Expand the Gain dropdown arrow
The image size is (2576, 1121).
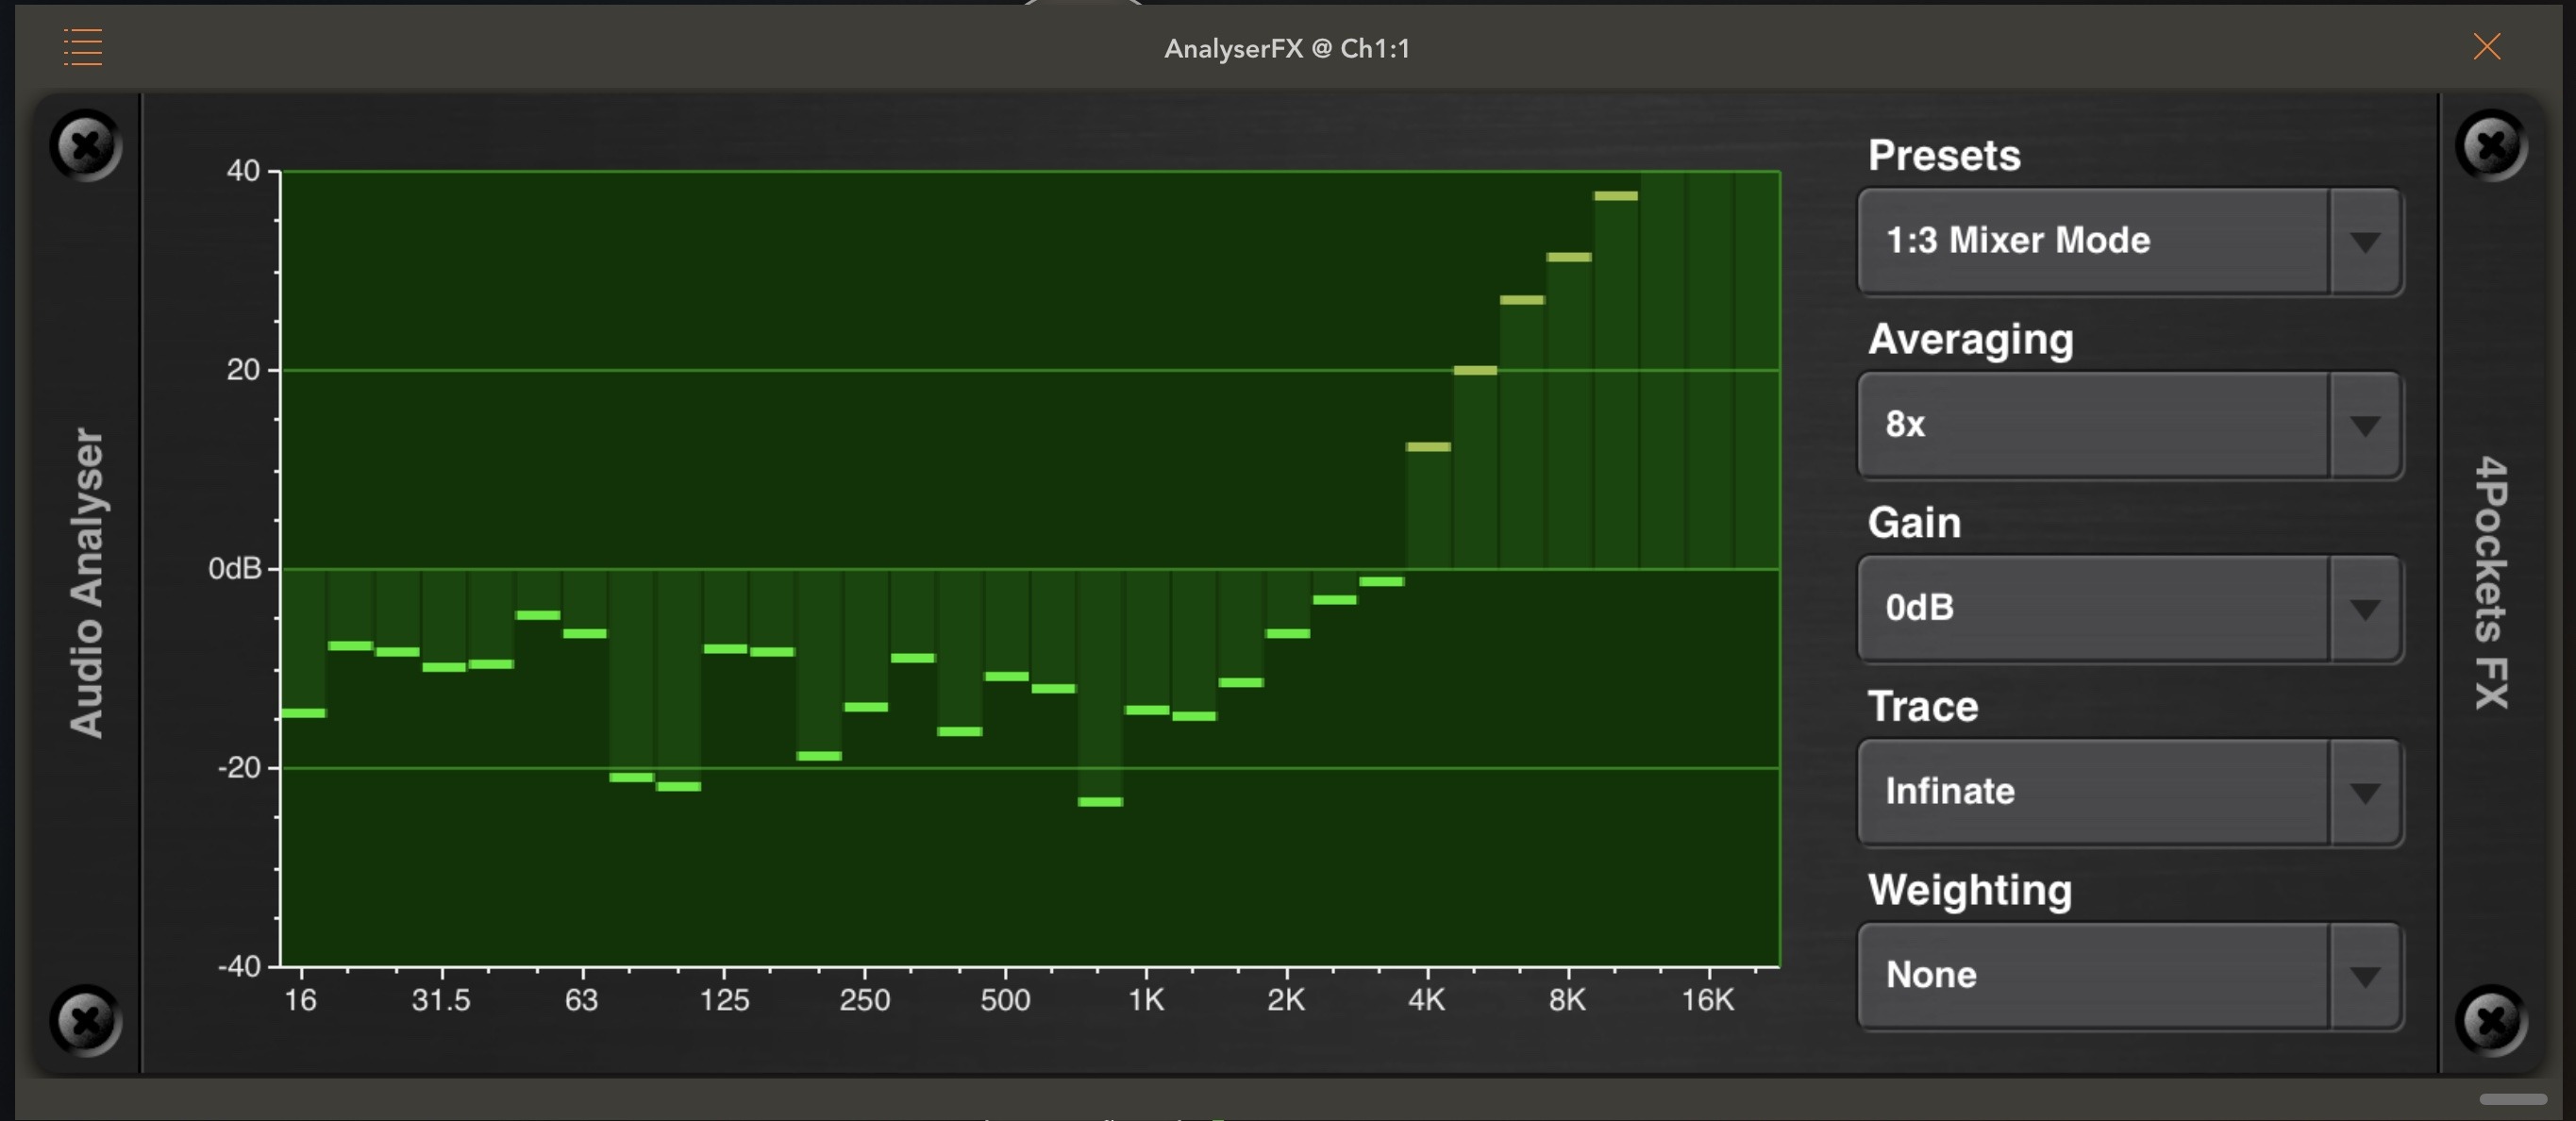[2364, 609]
